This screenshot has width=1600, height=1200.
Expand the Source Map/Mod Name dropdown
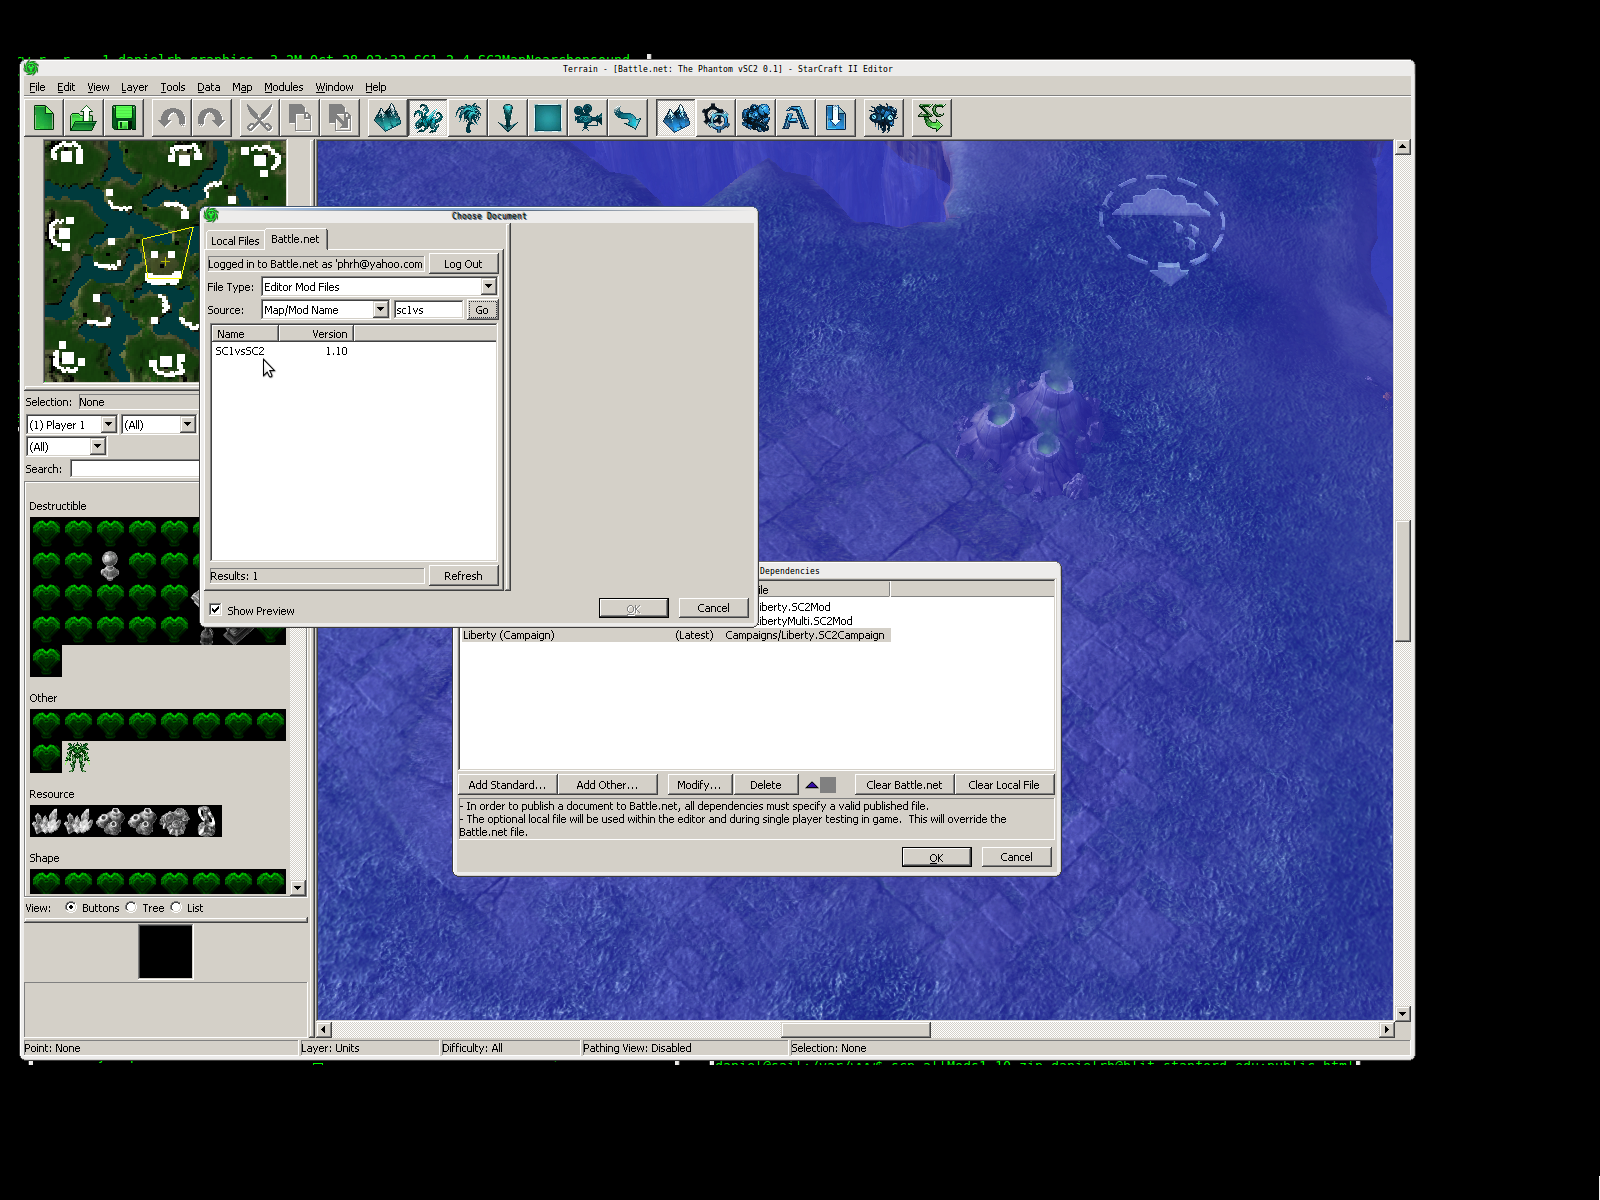tap(380, 310)
